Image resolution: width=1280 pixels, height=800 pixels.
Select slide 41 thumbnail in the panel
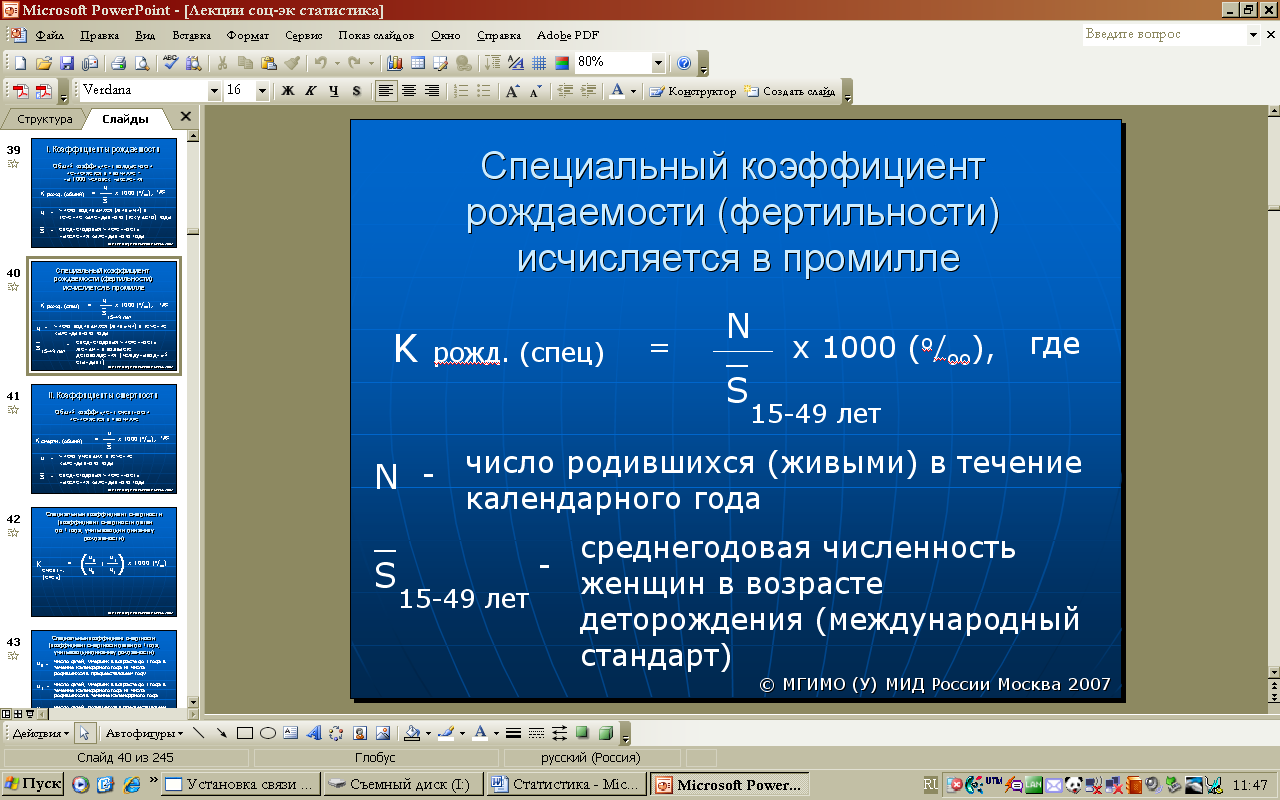pos(104,439)
